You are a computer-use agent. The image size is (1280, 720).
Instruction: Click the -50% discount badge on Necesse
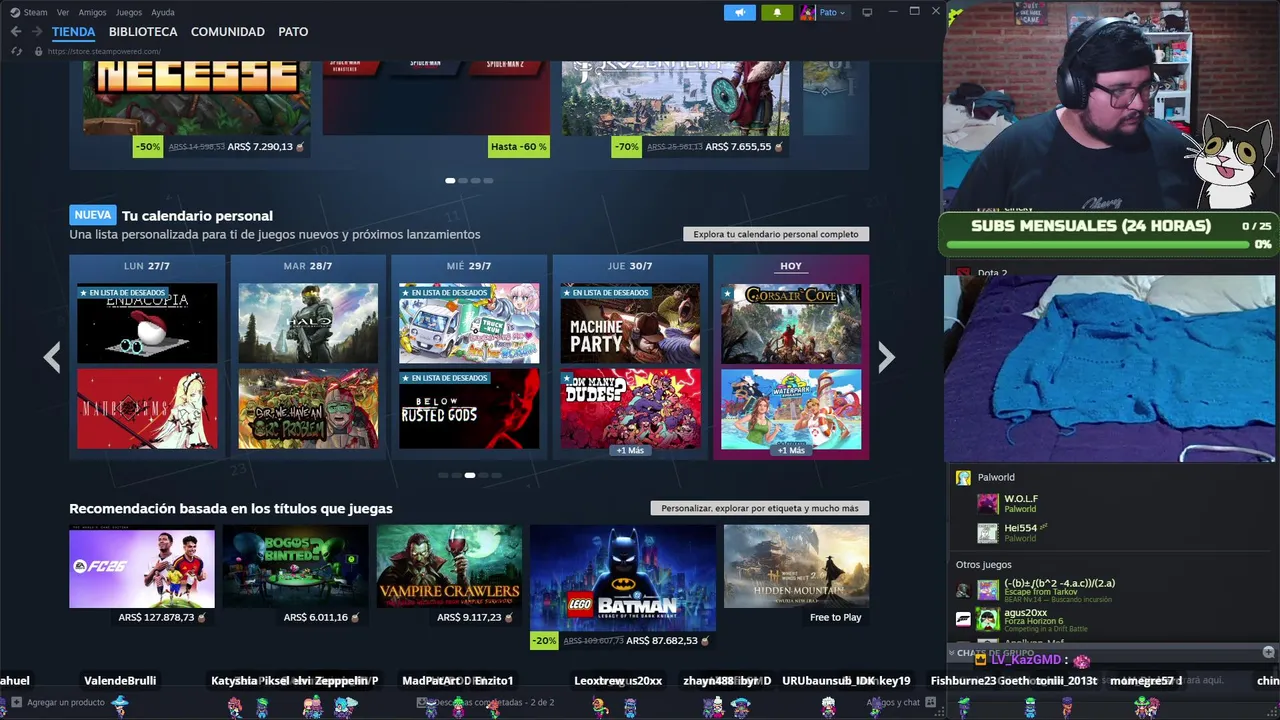click(x=148, y=146)
